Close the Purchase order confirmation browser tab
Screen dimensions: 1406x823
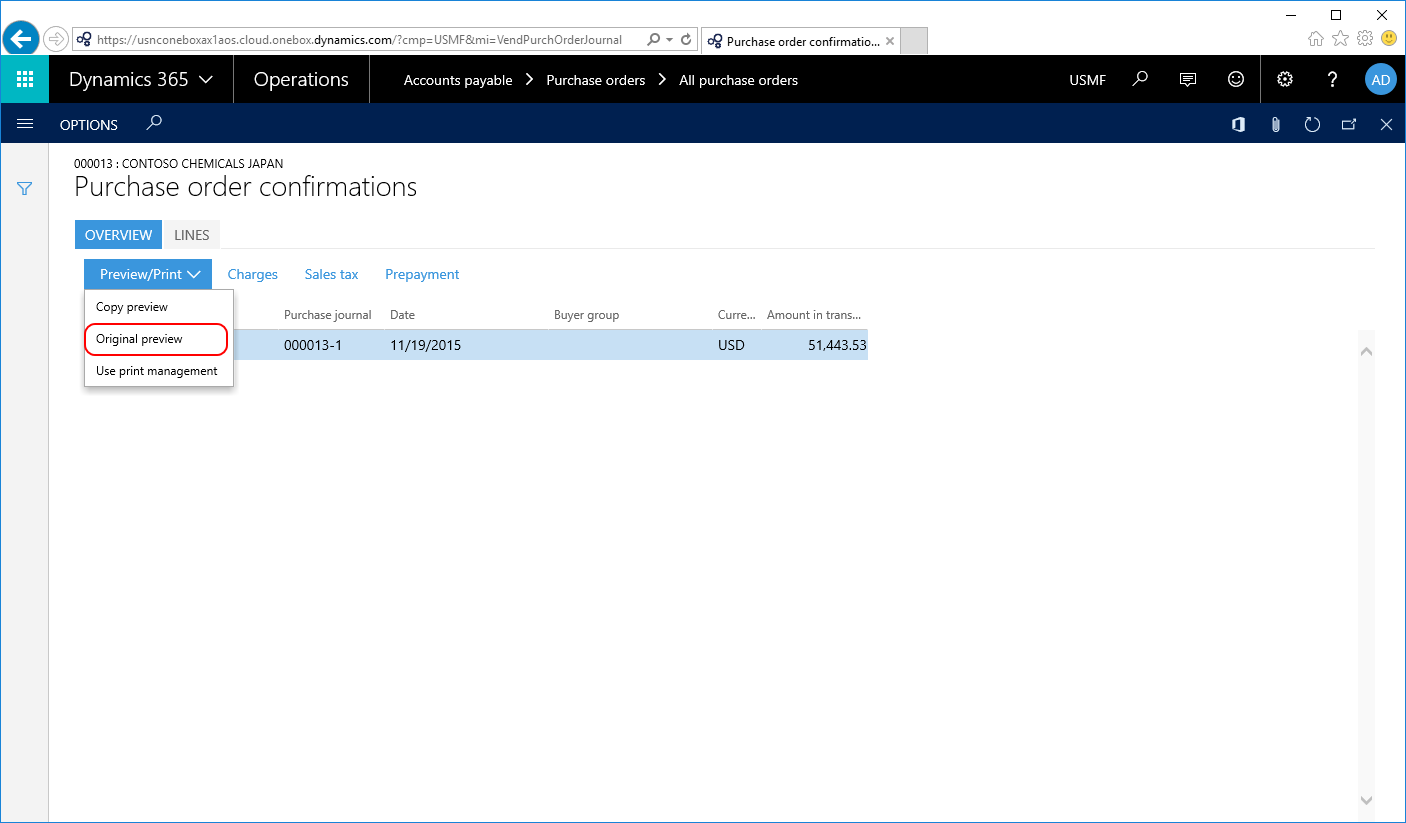click(x=890, y=41)
